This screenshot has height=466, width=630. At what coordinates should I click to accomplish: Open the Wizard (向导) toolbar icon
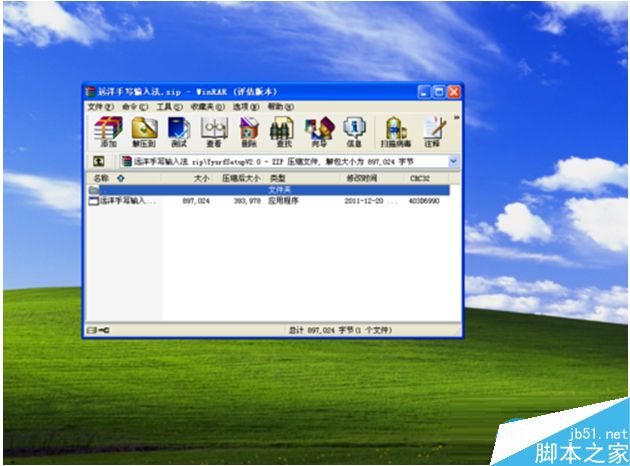[319, 132]
